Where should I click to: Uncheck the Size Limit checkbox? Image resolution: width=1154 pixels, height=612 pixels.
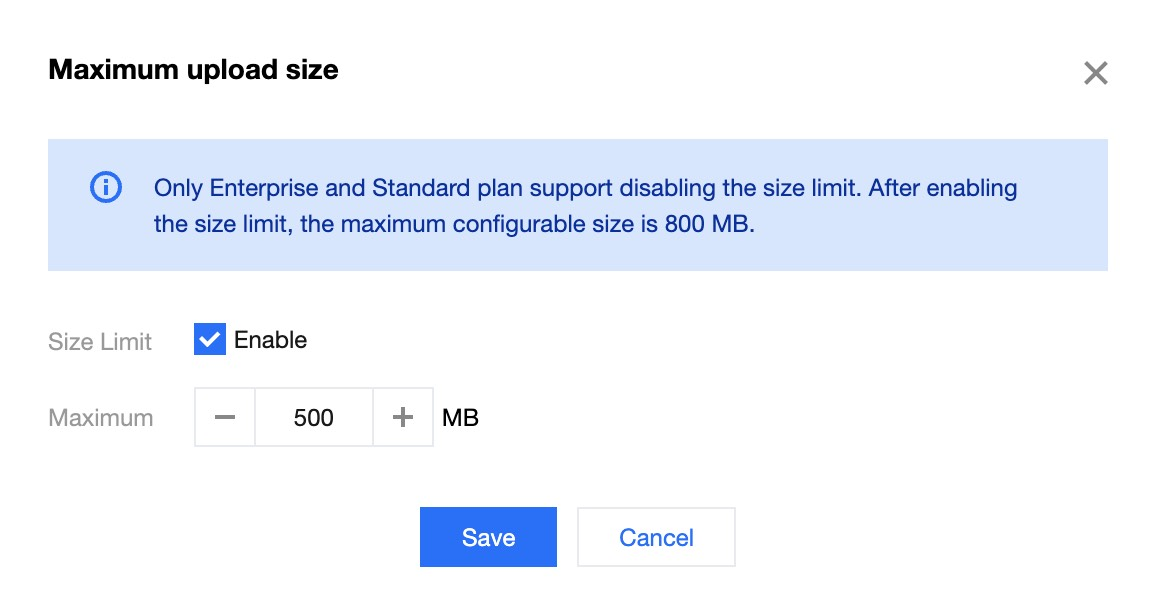coord(210,340)
